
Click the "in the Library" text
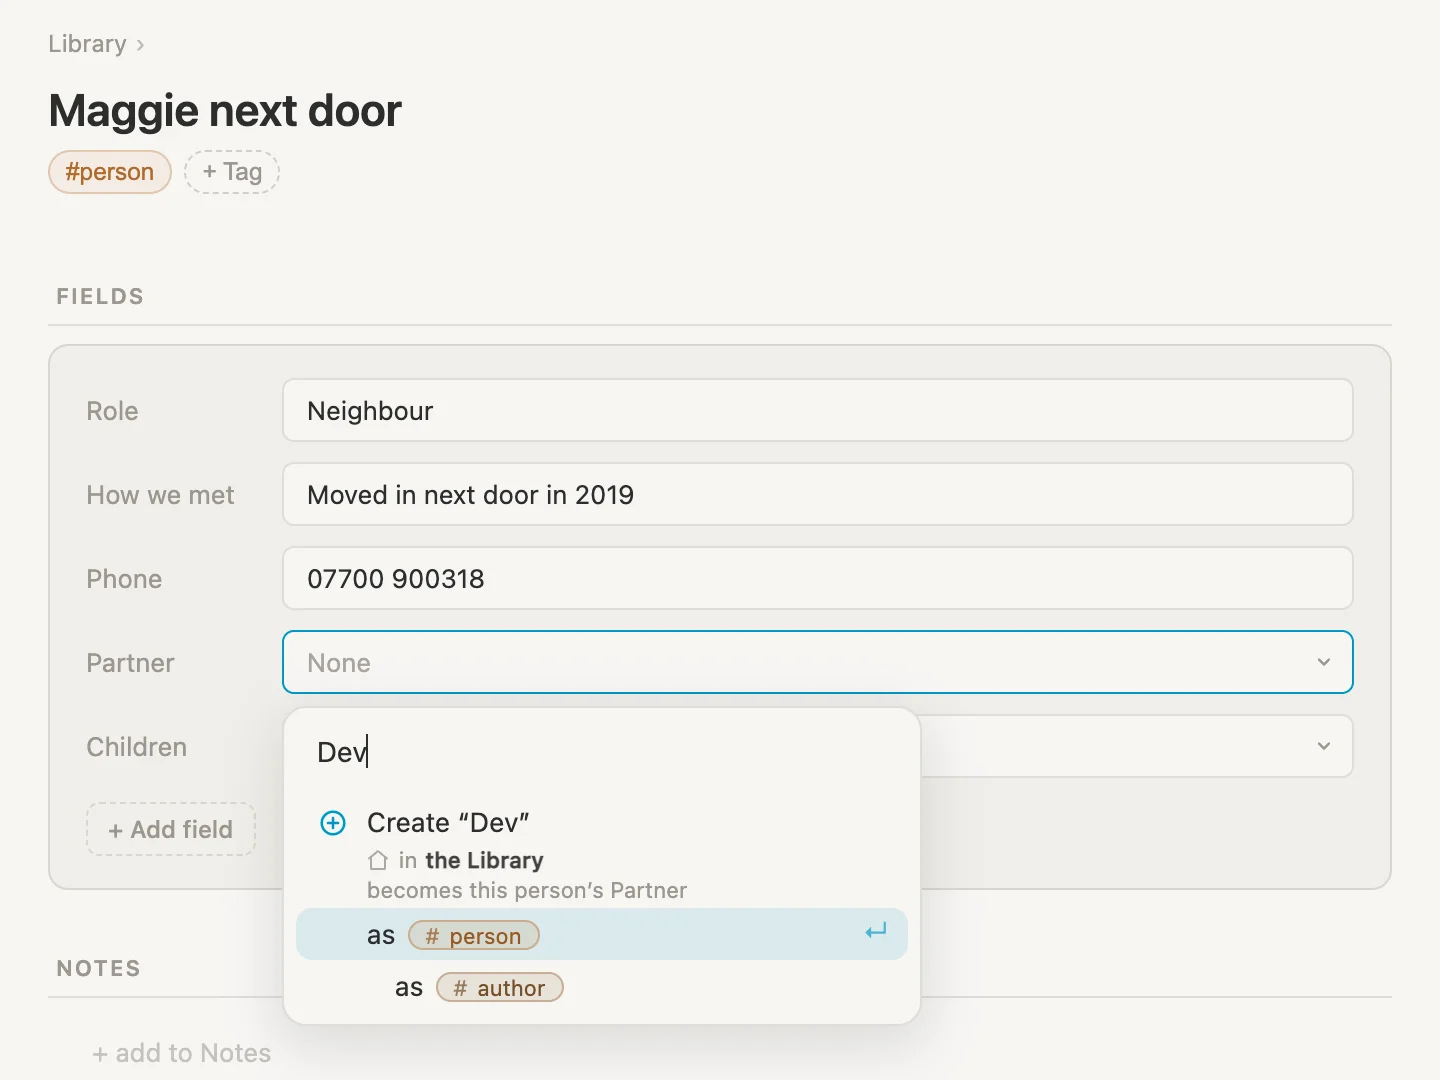471,860
